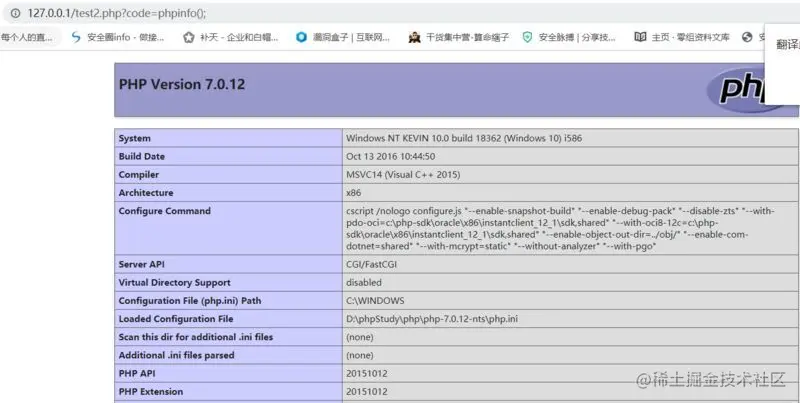Open the 安全圈info bookmark
Viewport: 800px width, 403px height.
point(118,37)
